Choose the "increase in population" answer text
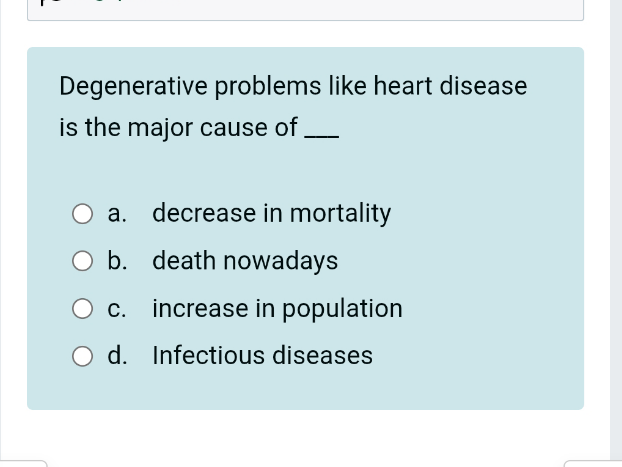The image size is (622, 467). pos(277,309)
